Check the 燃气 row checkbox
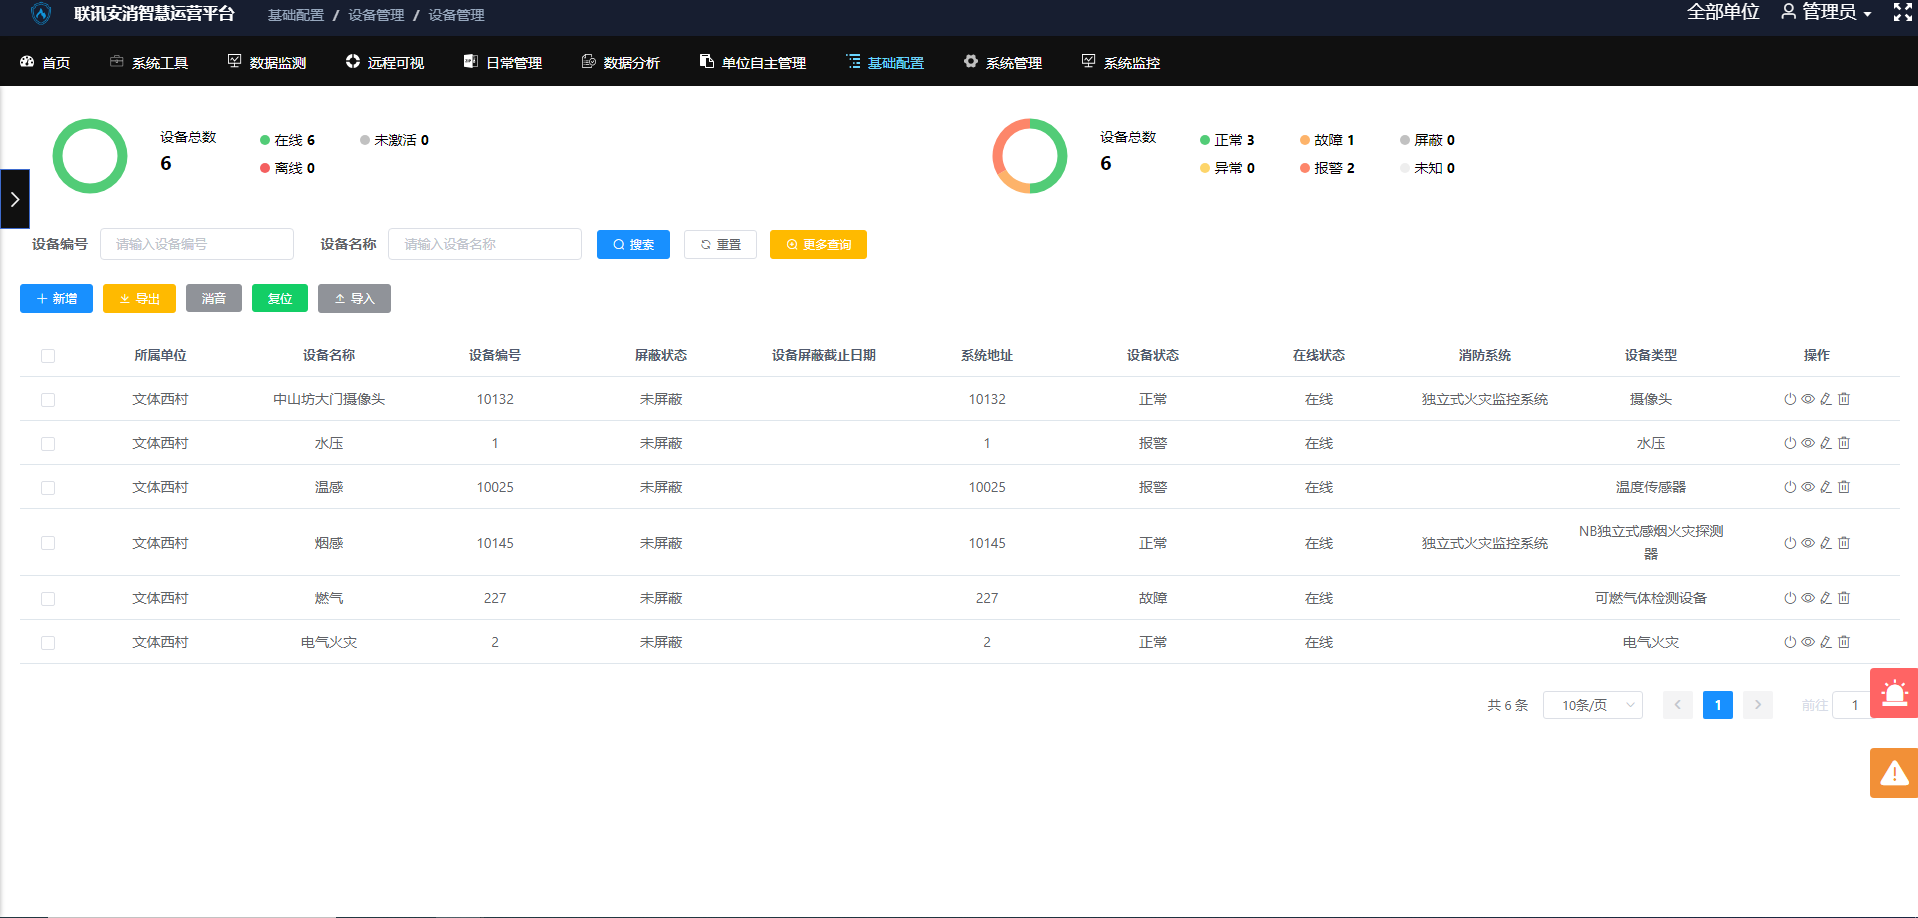 [x=48, y=599]
